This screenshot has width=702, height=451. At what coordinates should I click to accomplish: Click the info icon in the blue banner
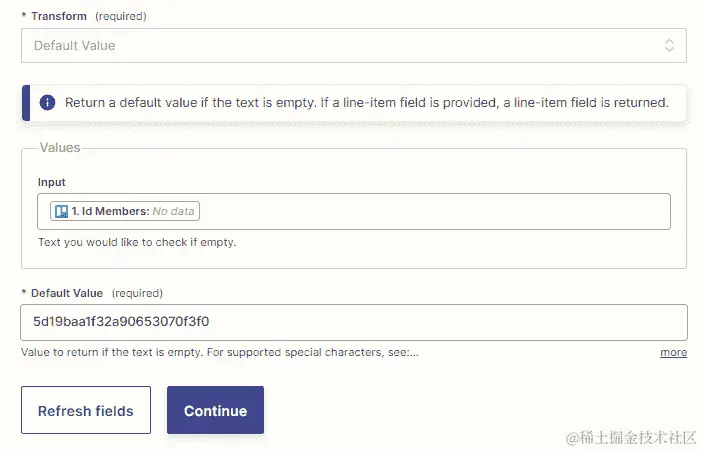[47, 103]
